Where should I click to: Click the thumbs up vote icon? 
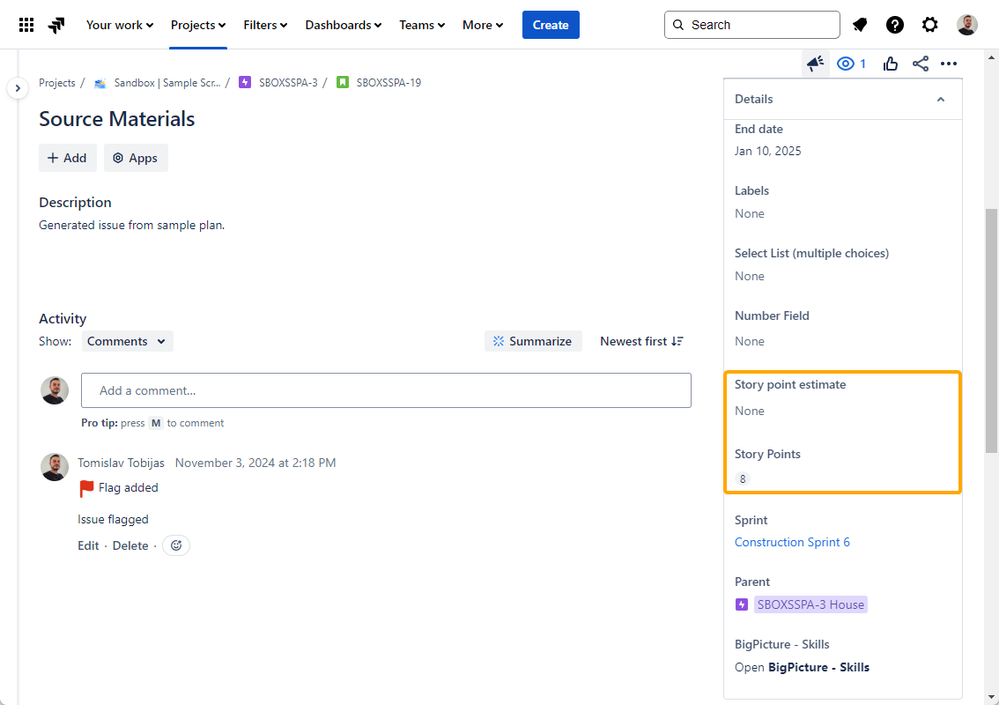point(890,63)
